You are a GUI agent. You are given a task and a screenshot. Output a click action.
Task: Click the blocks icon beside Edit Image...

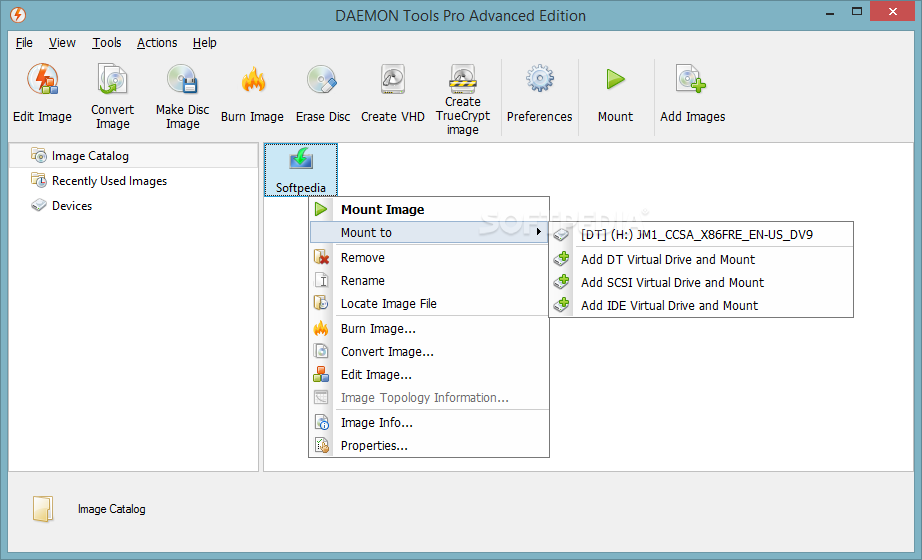321,374
